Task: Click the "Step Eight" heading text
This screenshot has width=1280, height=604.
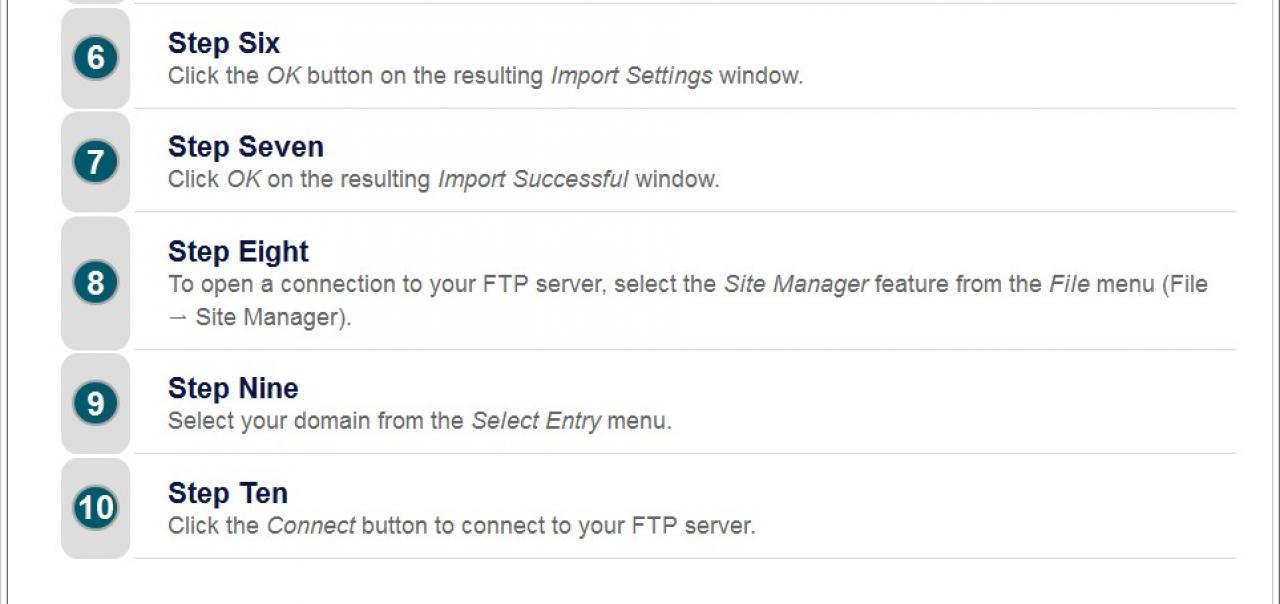Action: pyautogui.click(x=238, y=251)
